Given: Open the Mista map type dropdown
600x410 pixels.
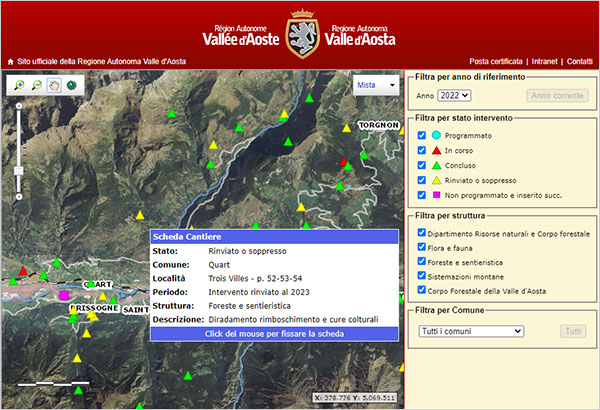Looking at the screenshot, I should [x=376, y=85].
